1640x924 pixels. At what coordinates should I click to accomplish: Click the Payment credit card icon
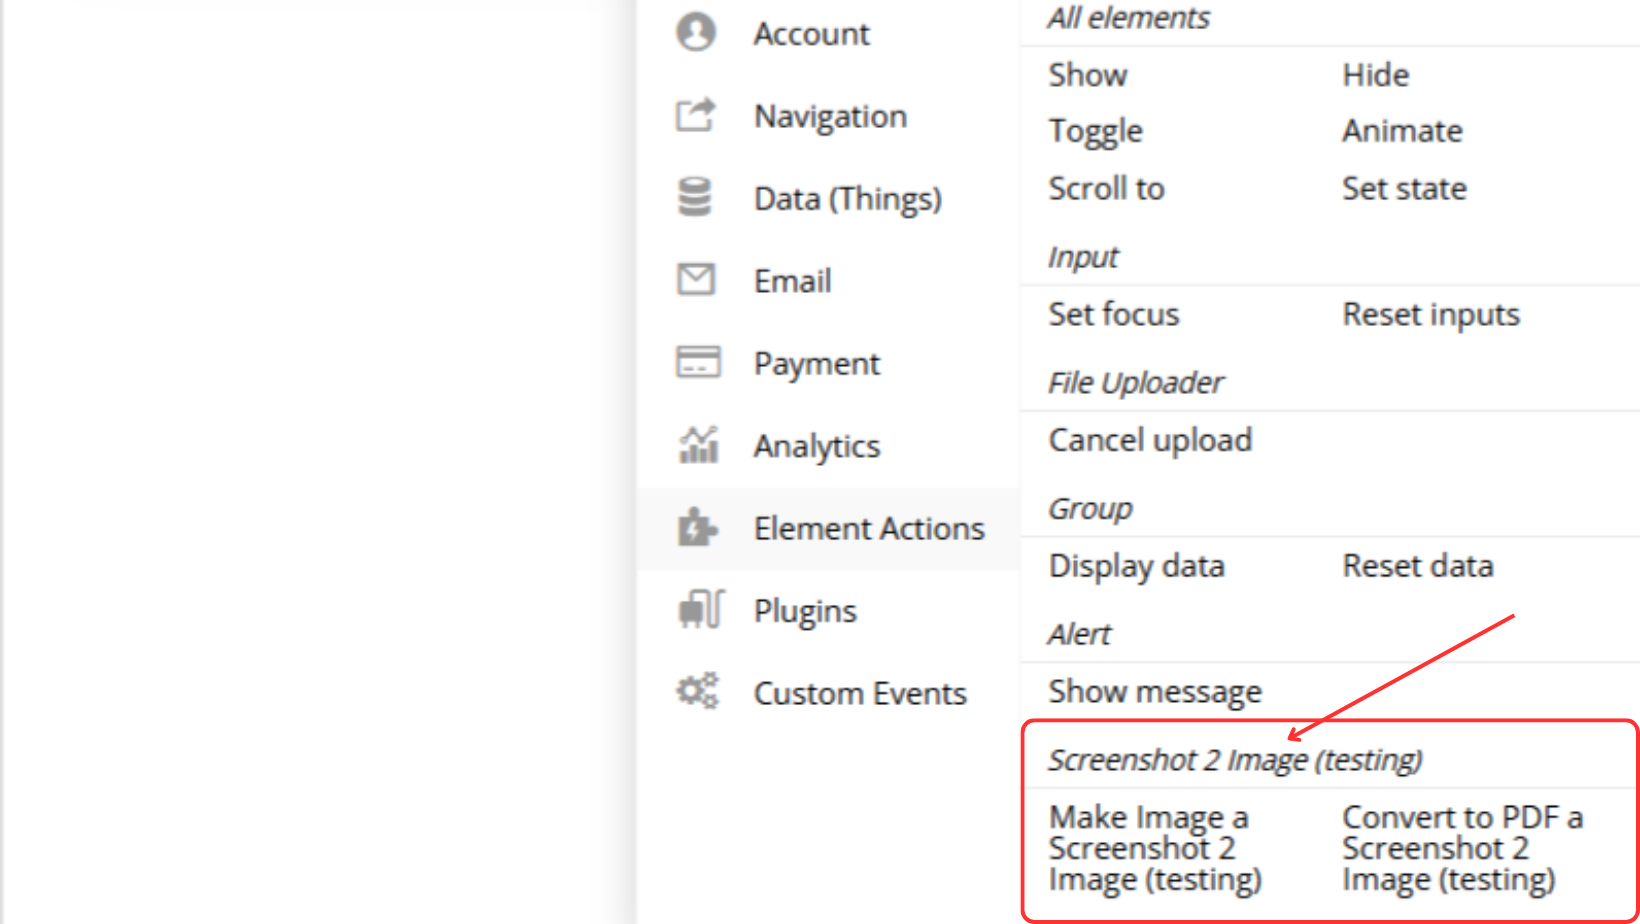[x=697, y=362]
